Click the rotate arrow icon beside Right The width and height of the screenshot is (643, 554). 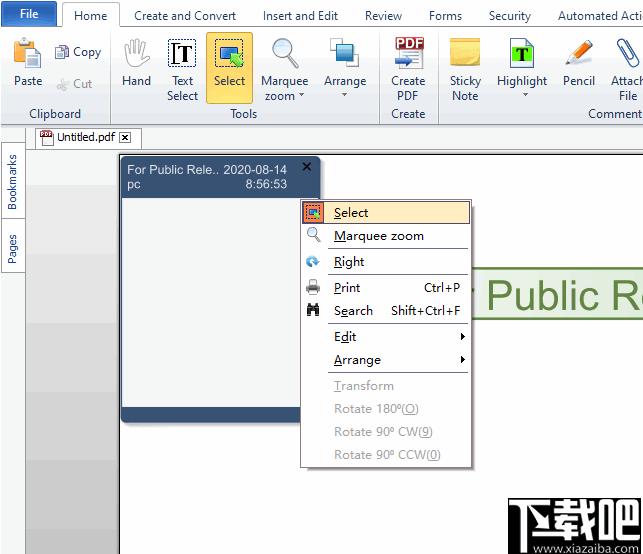313,261
